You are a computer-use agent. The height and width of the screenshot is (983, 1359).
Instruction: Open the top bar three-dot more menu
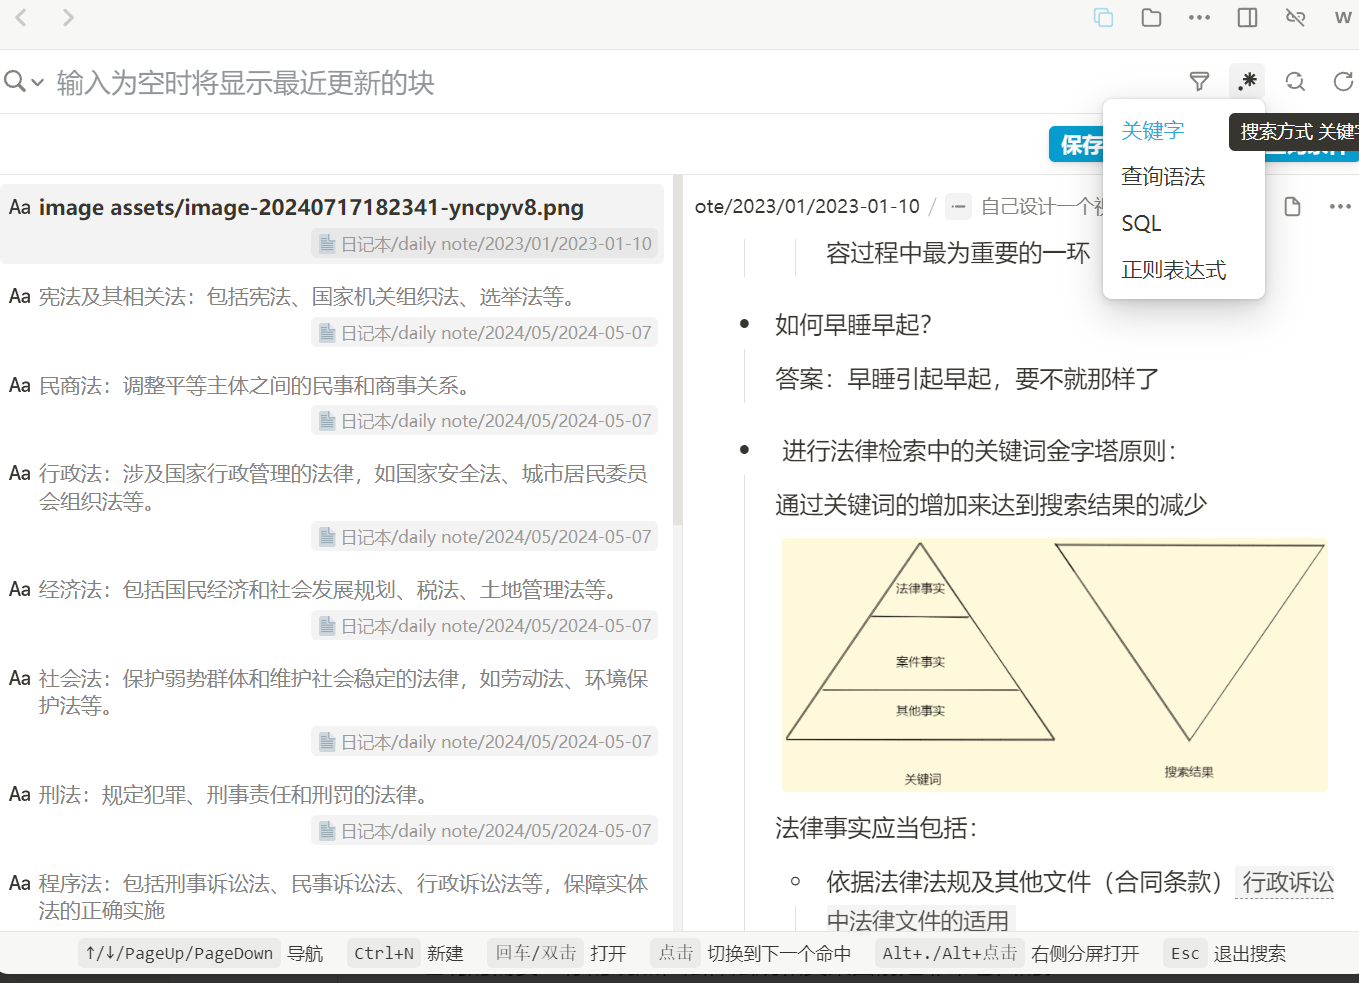pos(1199,17)
